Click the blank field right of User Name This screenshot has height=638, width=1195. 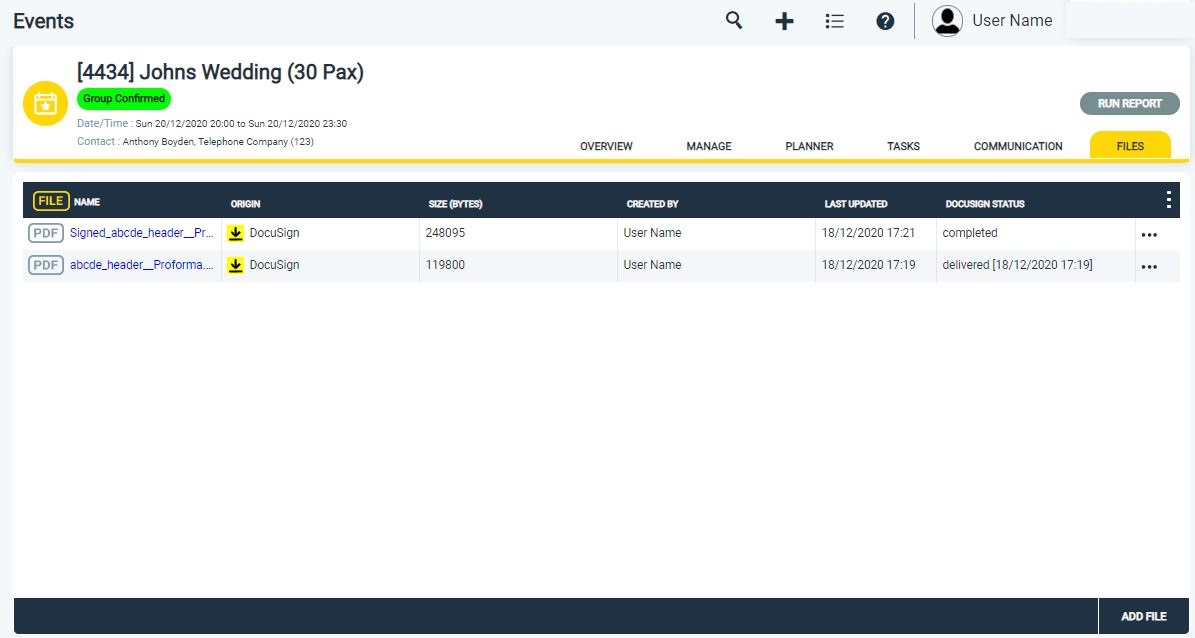1128,21
